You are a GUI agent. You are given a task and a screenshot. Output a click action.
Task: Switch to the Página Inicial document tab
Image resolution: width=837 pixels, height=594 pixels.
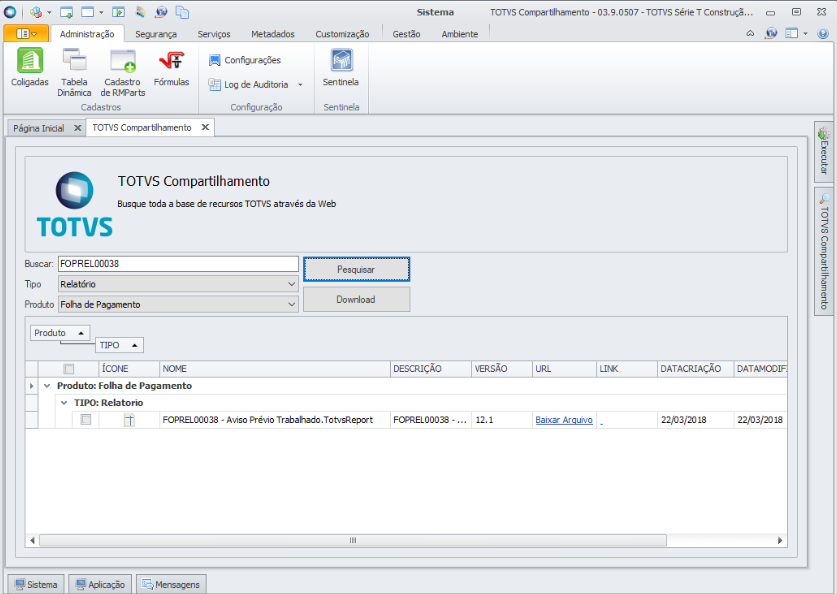click(x=38, y=128)
